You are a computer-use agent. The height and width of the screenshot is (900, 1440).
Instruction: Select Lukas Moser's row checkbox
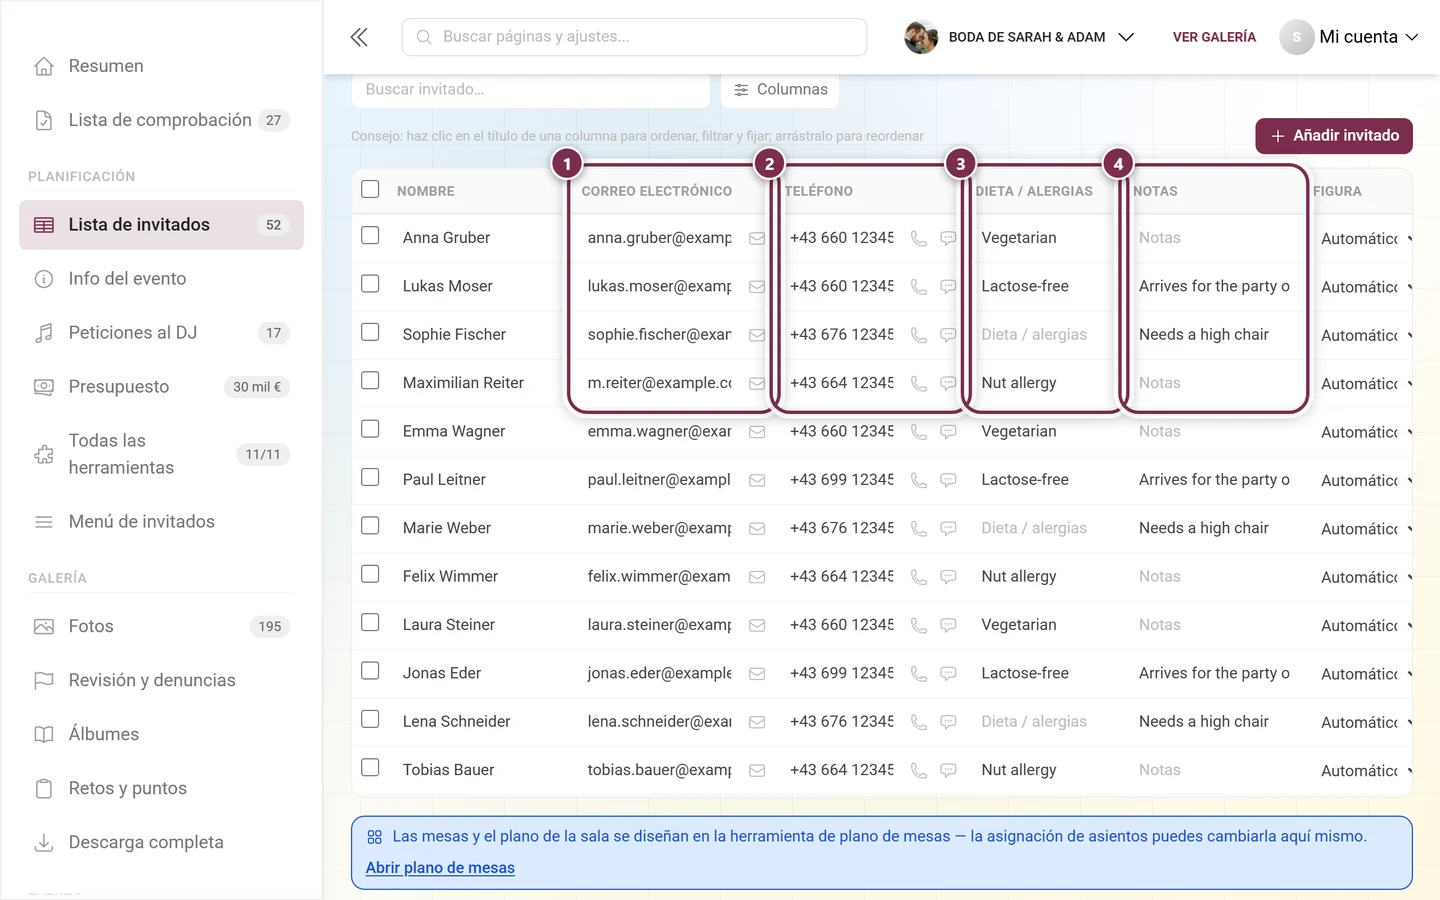(370, 283)
